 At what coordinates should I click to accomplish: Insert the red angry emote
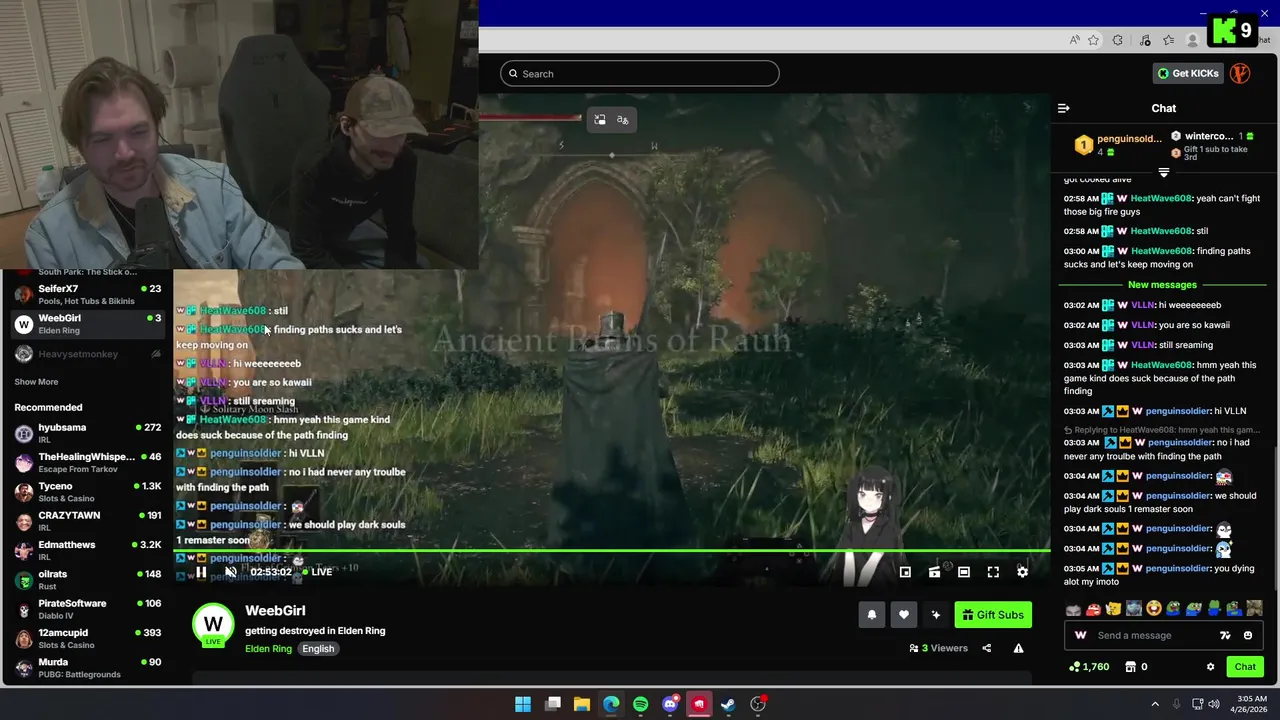(x=1093, y=608)
